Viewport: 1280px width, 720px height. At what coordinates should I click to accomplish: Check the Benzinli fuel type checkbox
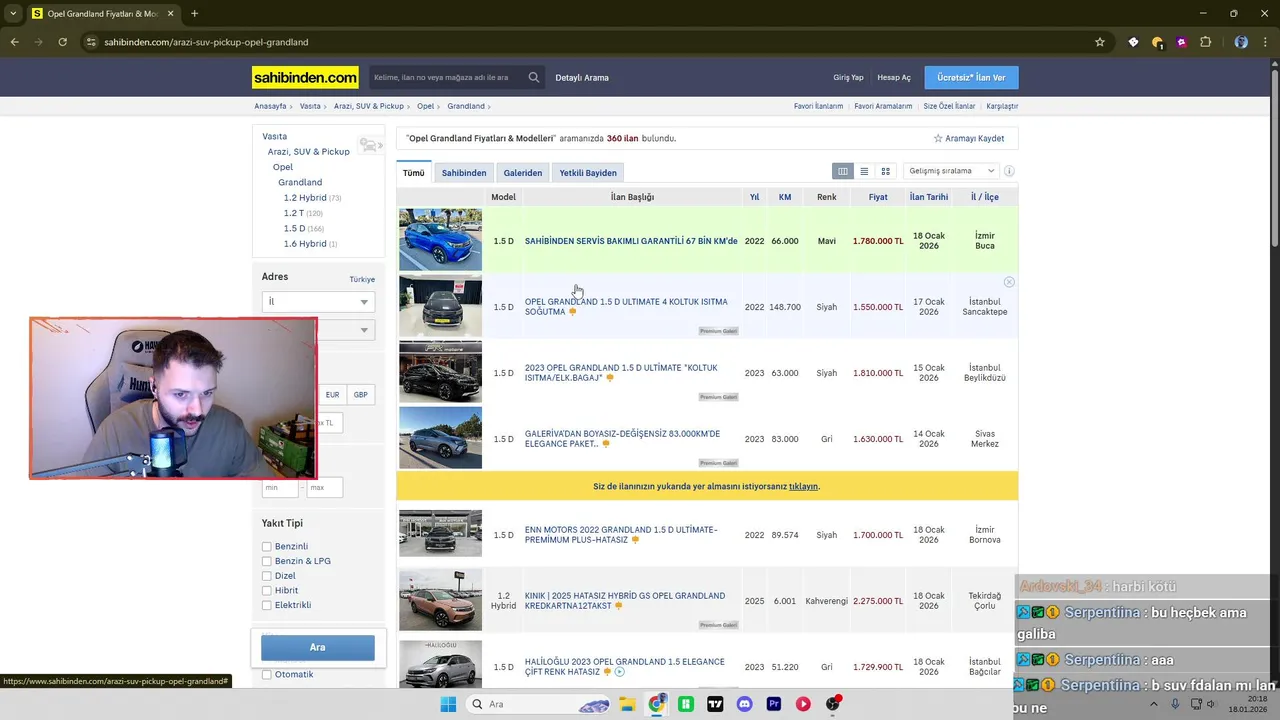267,547
